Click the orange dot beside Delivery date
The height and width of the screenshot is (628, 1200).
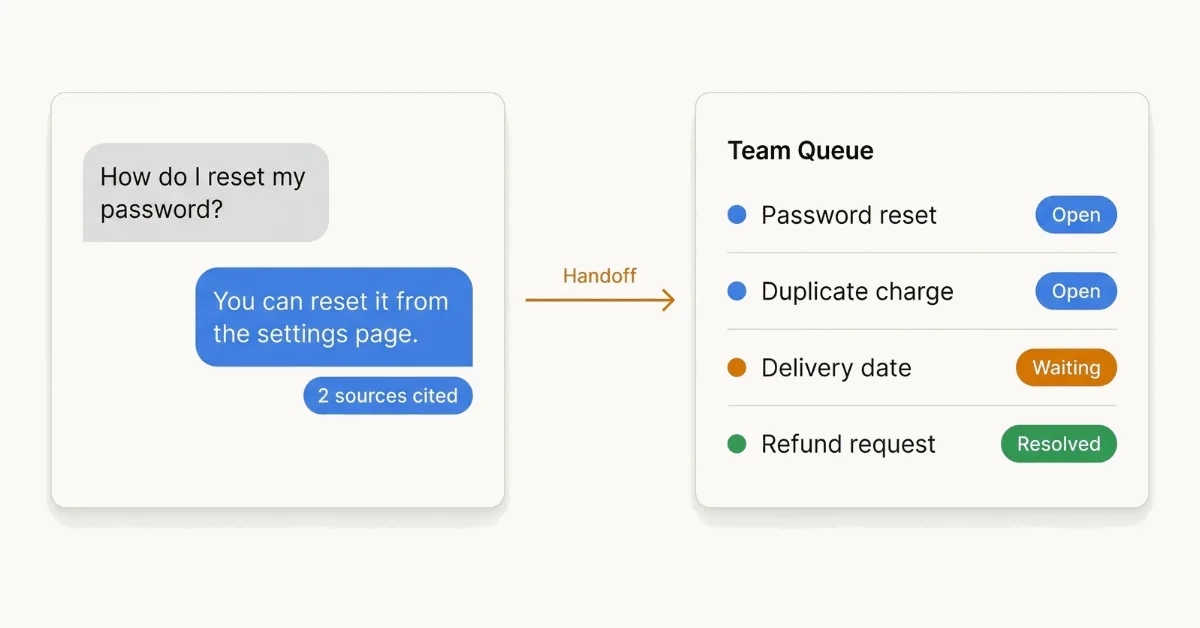click(737, 368)
